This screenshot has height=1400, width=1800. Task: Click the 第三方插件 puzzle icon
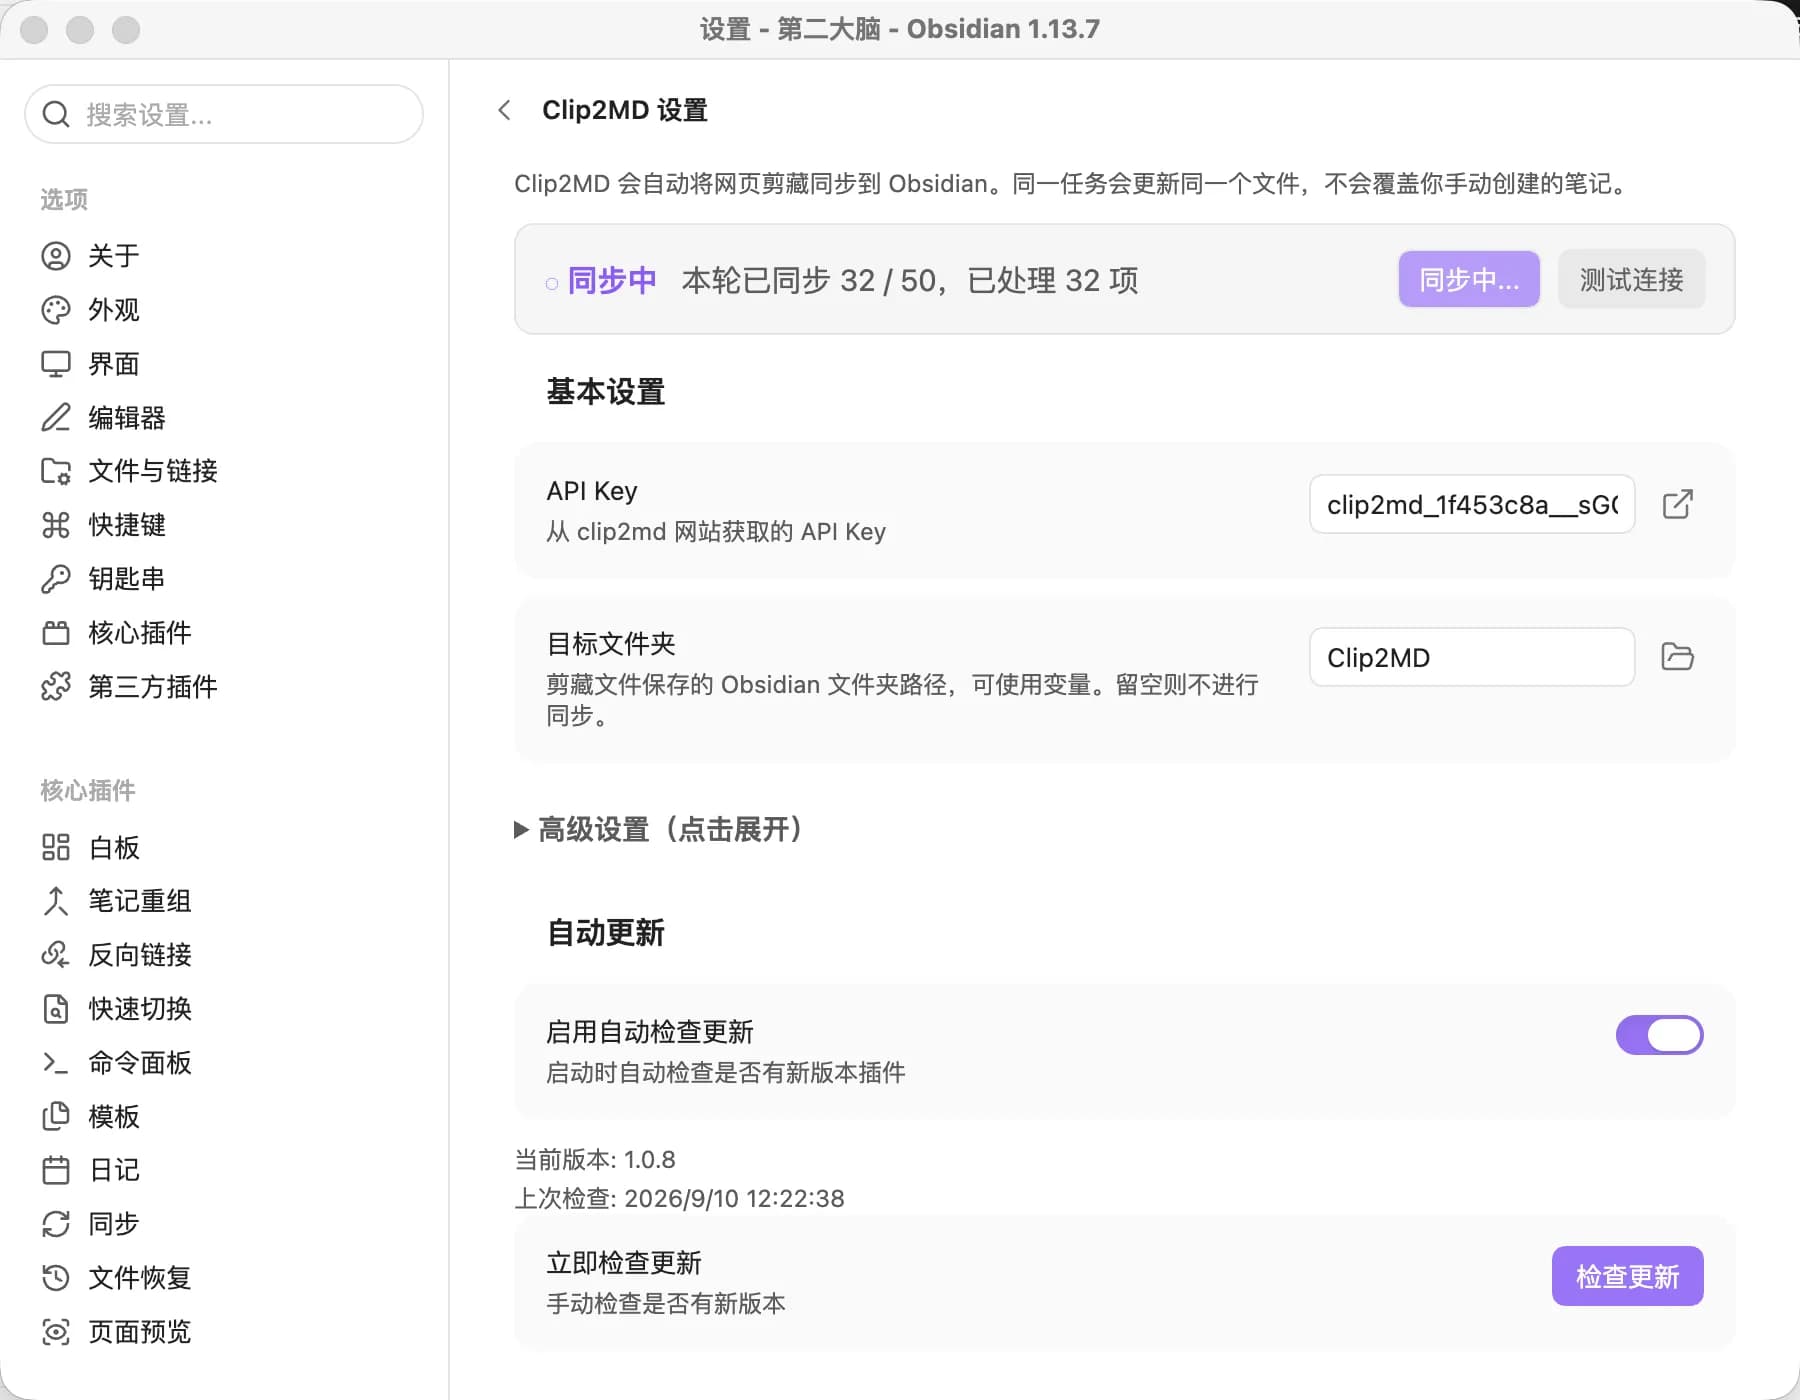[56, 687]
